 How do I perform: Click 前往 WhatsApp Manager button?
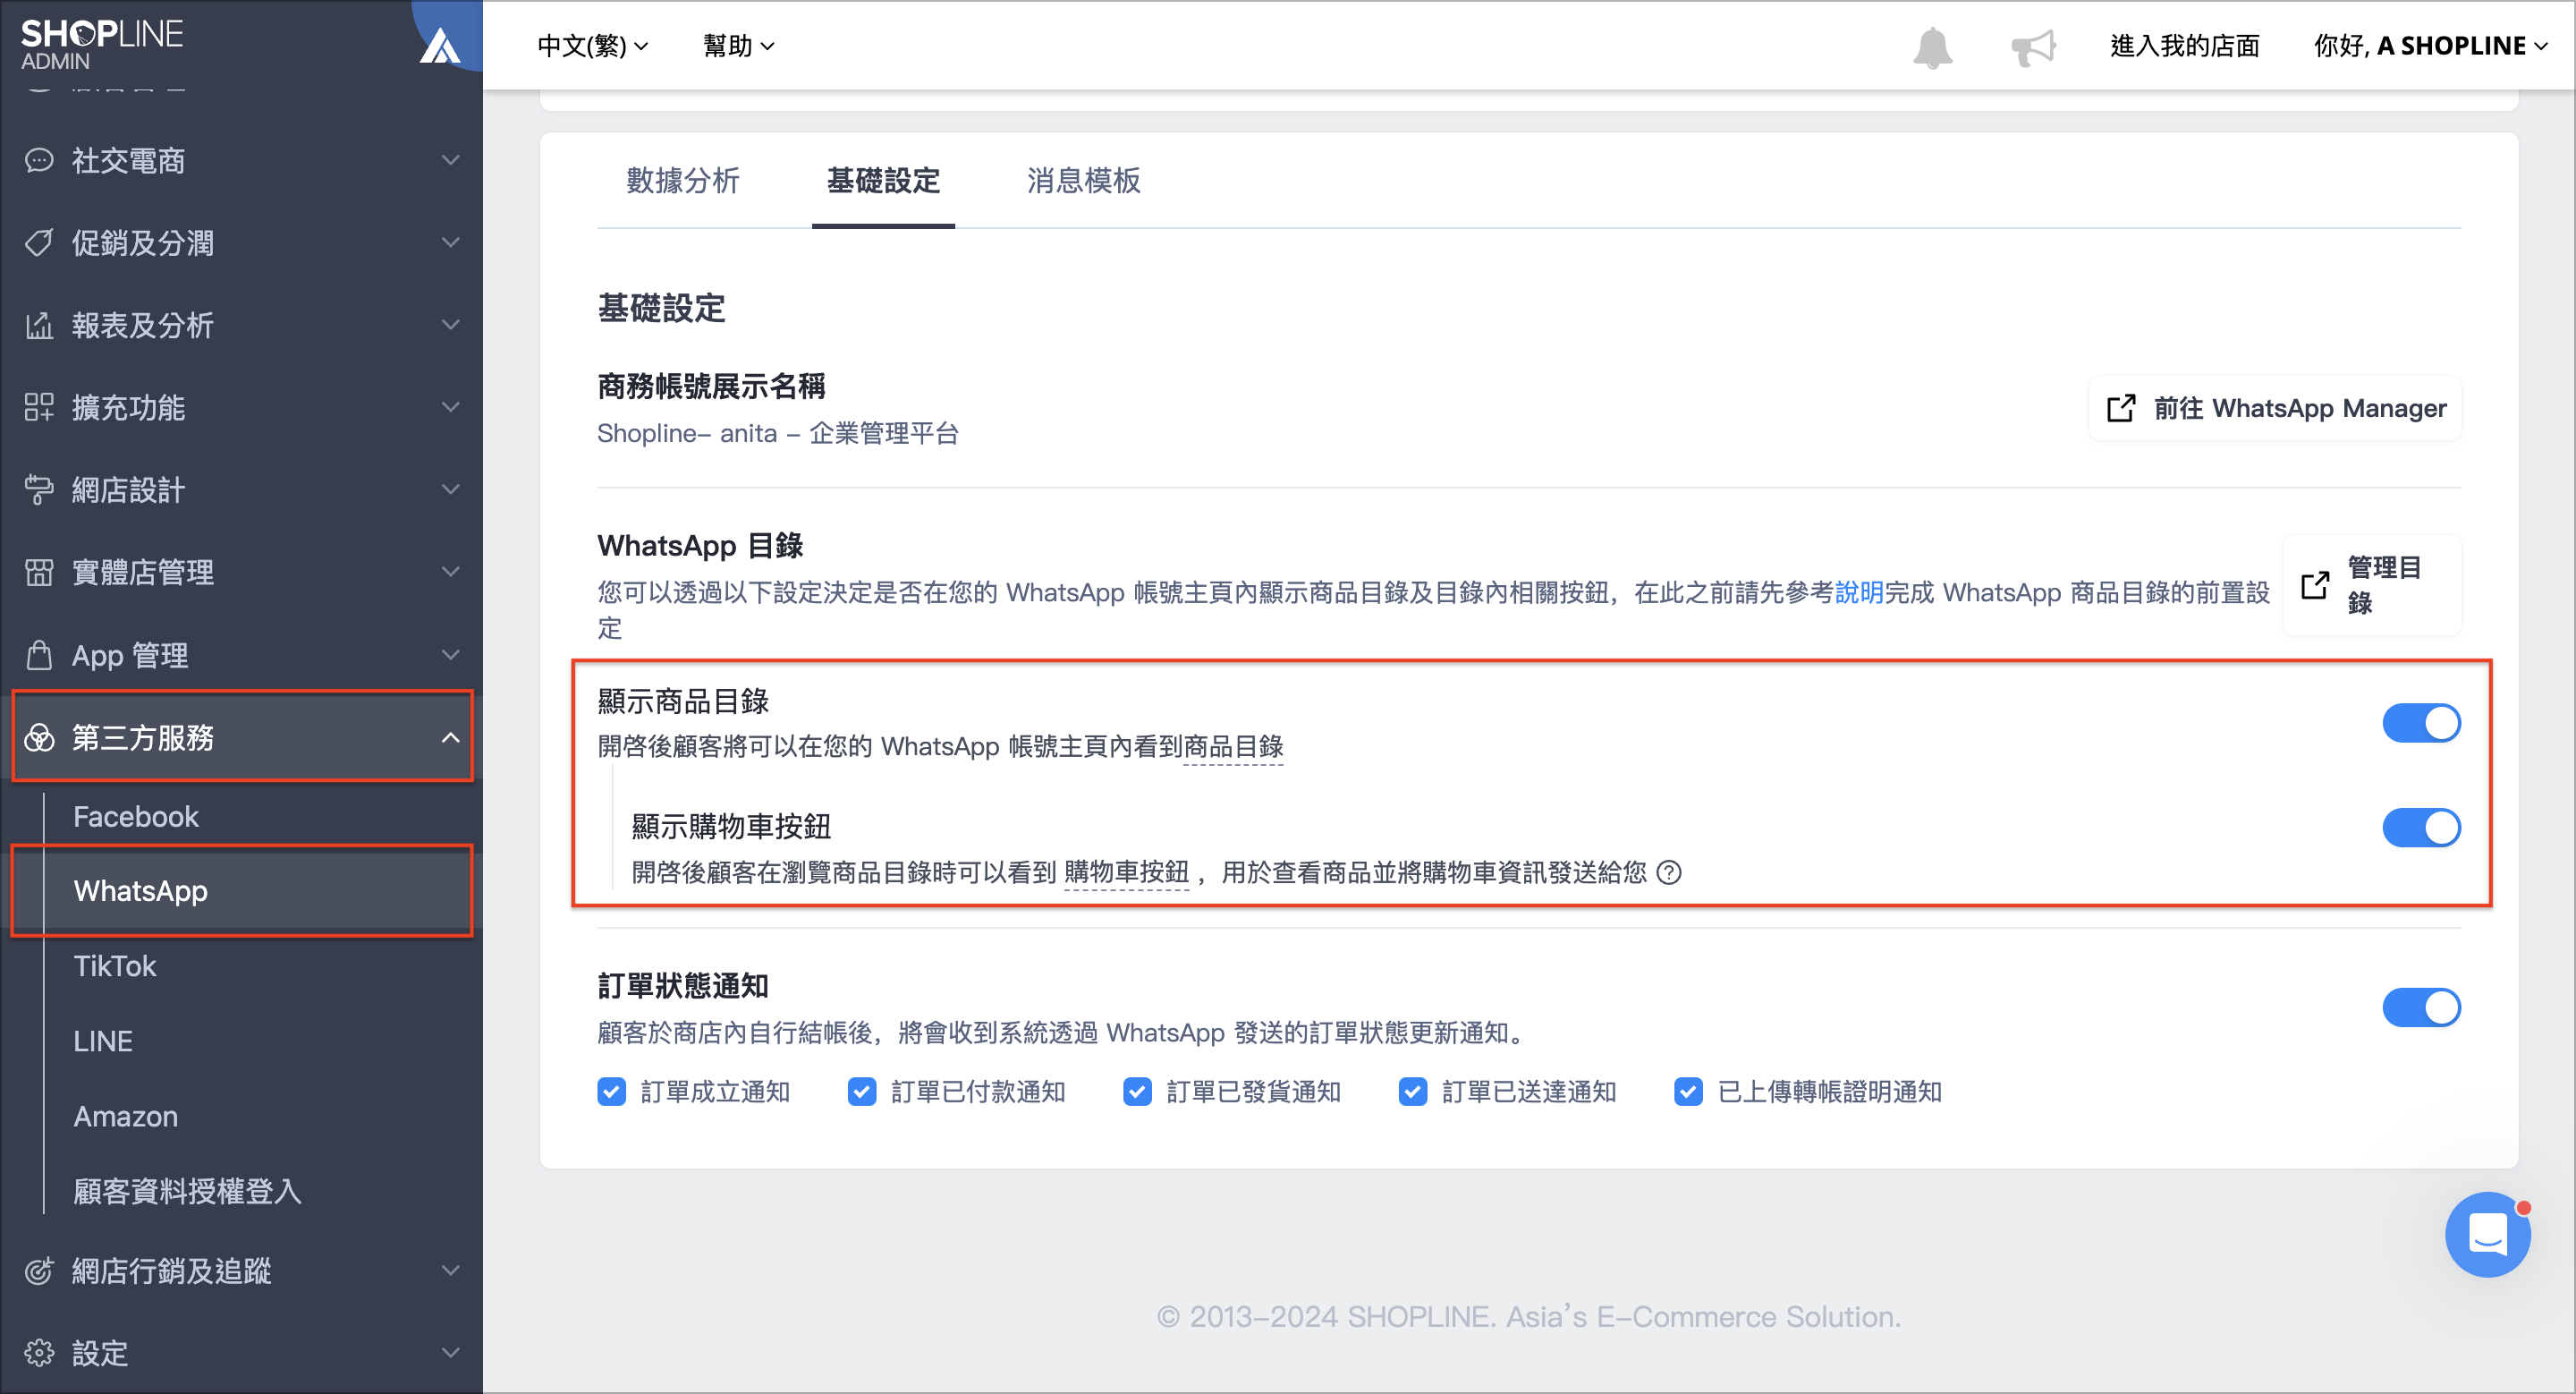[x=2274, y=408]
